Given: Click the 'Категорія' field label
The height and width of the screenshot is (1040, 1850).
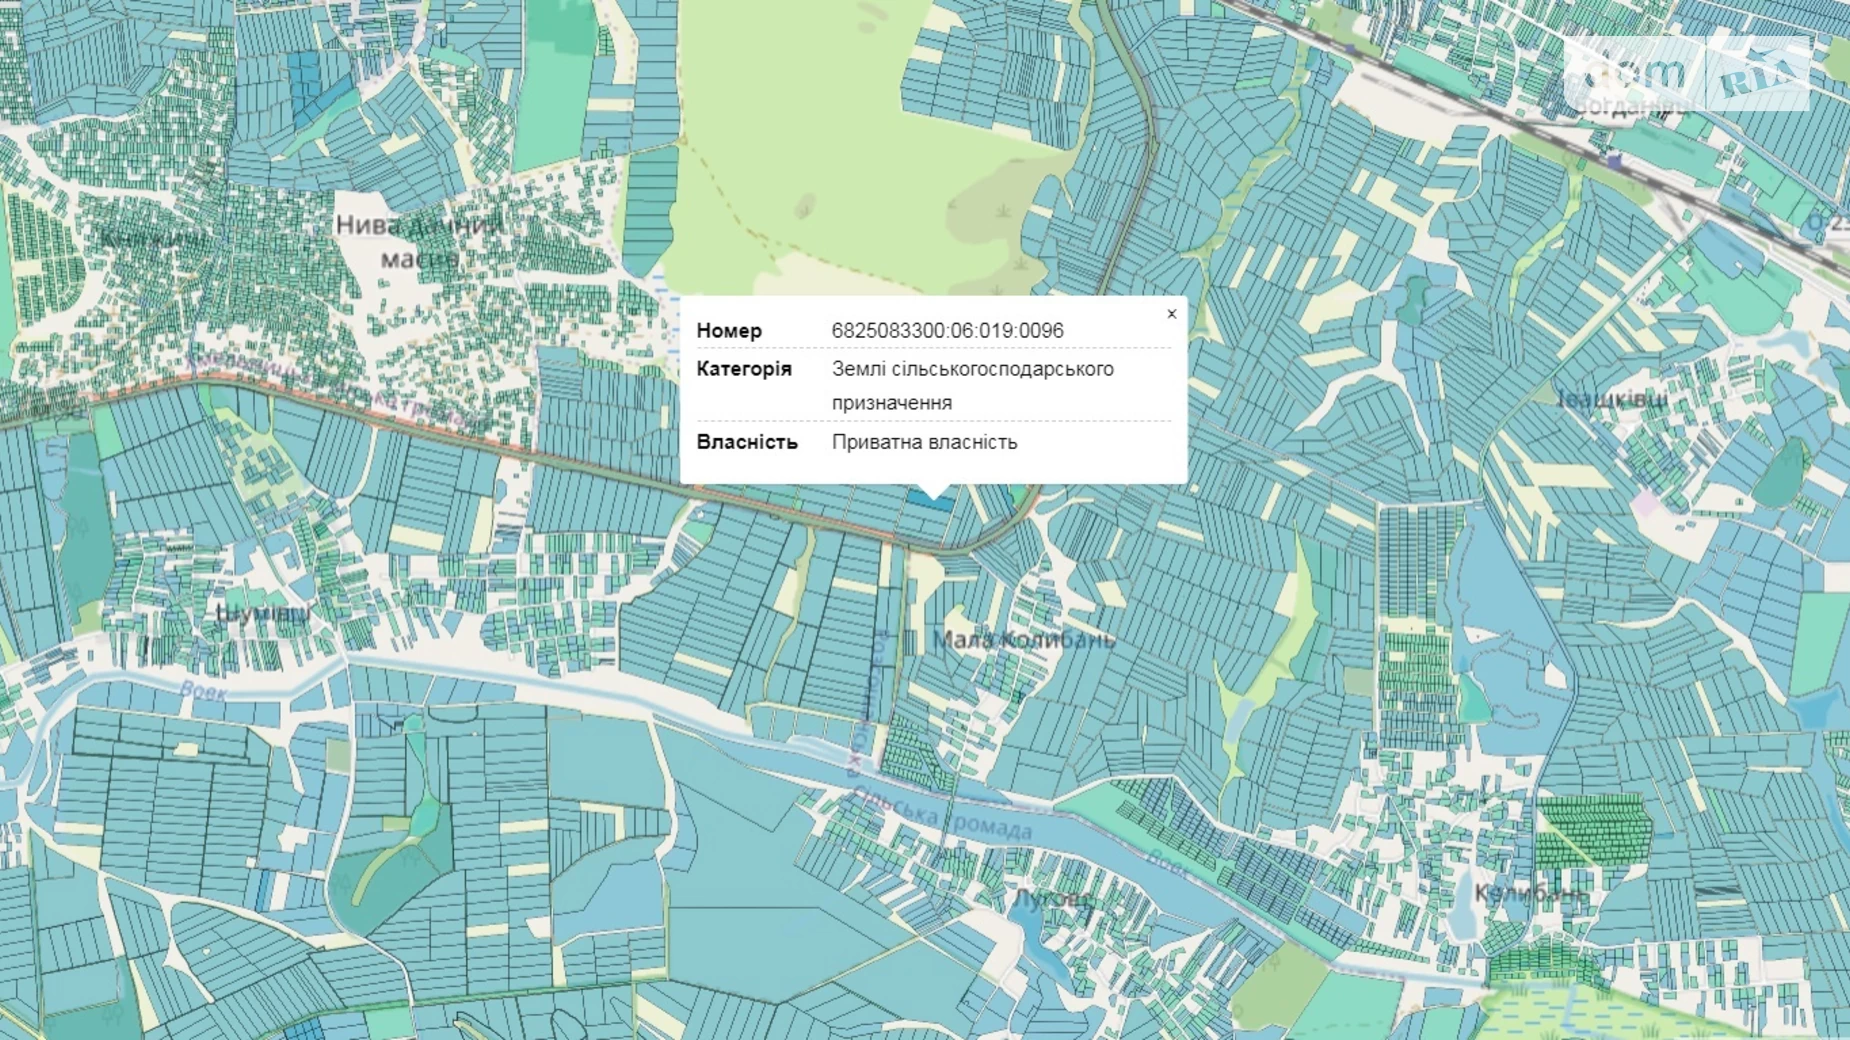Looking at the screenshot, I should [744, 369].
